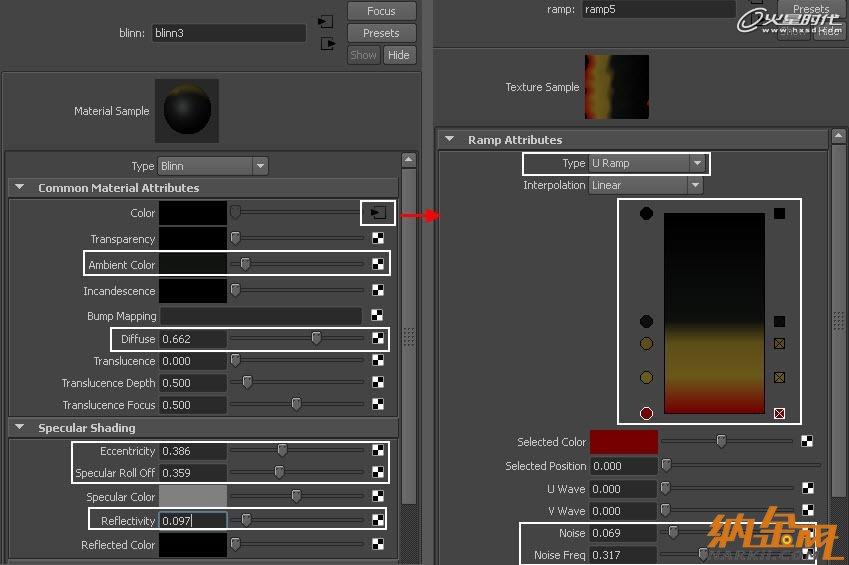The image size is (849, 565).
Task: Click the ramp gradient color bar
Action: pos(714,313)
